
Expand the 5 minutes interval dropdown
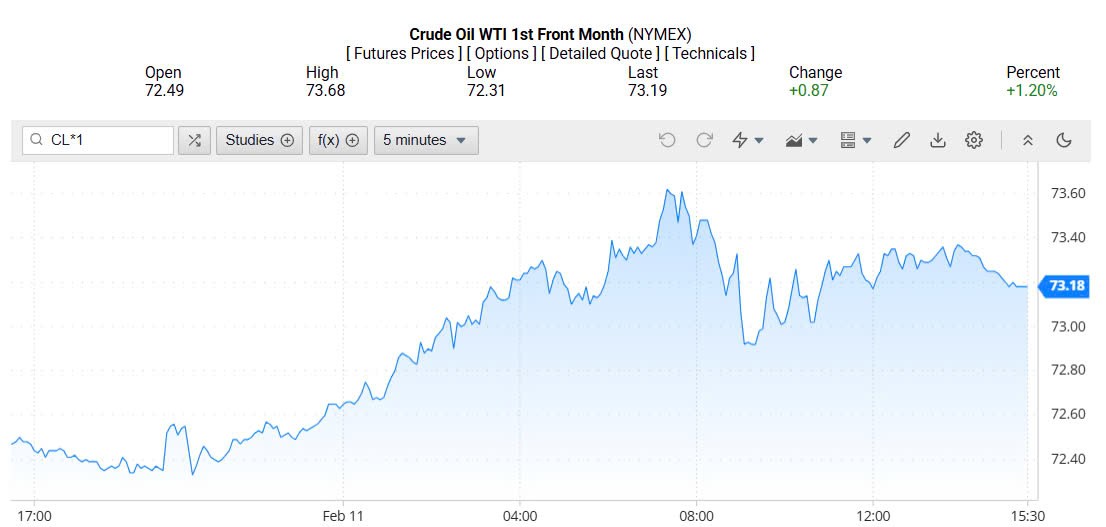click(x=426, y=140)
